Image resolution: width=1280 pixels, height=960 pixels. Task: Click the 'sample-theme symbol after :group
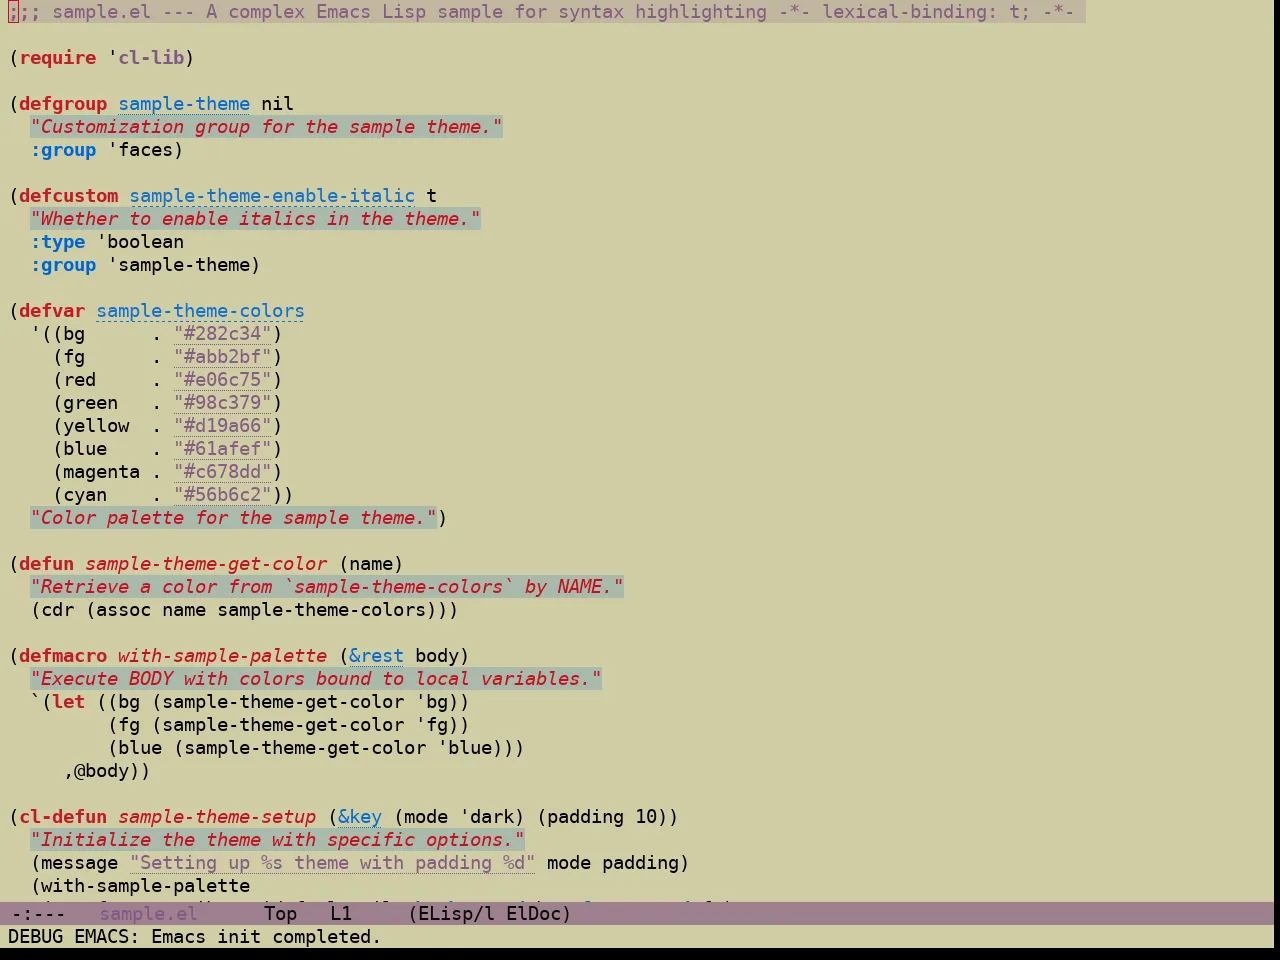click(x=179, y=265)
